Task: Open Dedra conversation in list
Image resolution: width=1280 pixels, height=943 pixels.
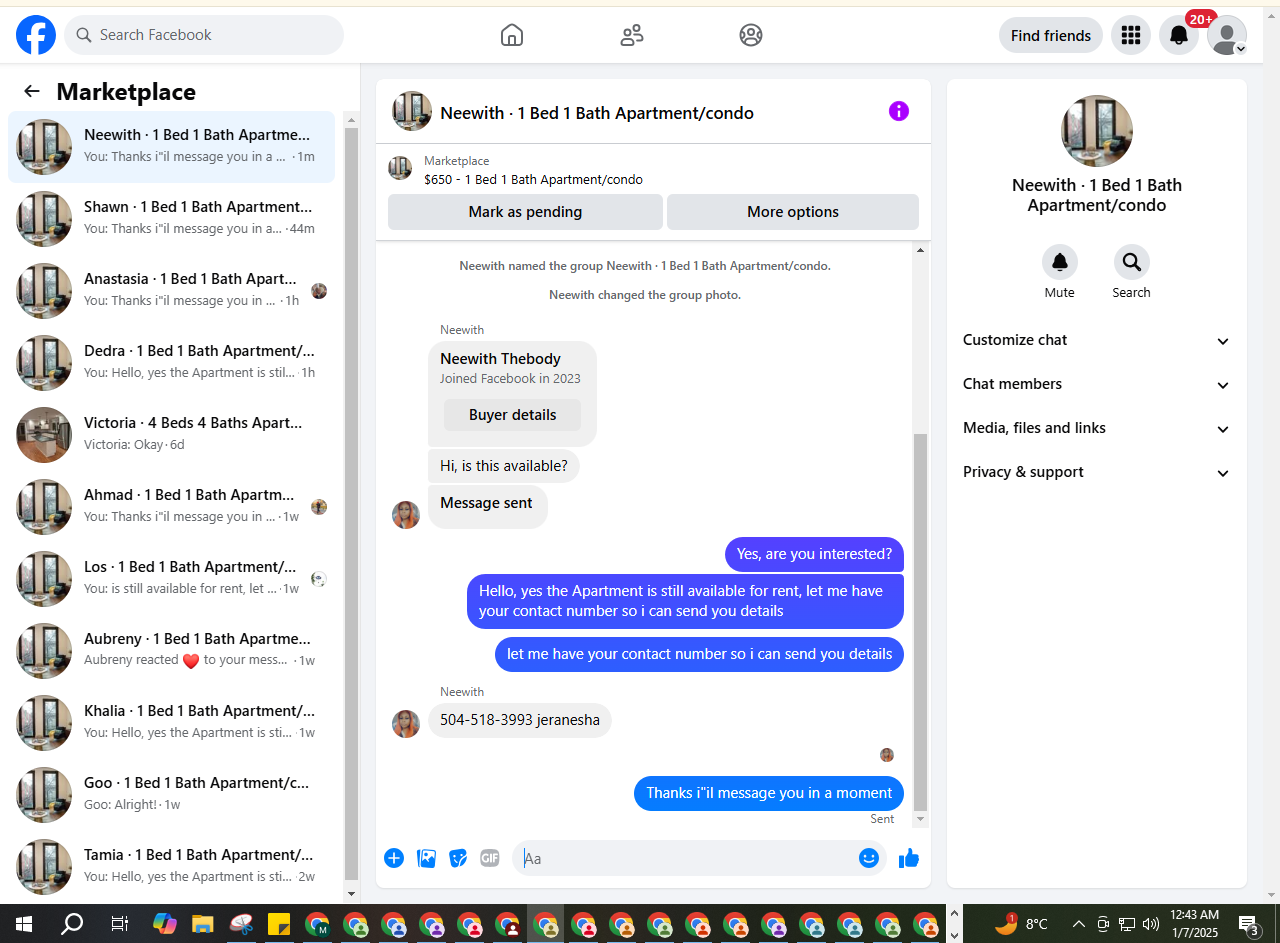Action: coord(171,363)
